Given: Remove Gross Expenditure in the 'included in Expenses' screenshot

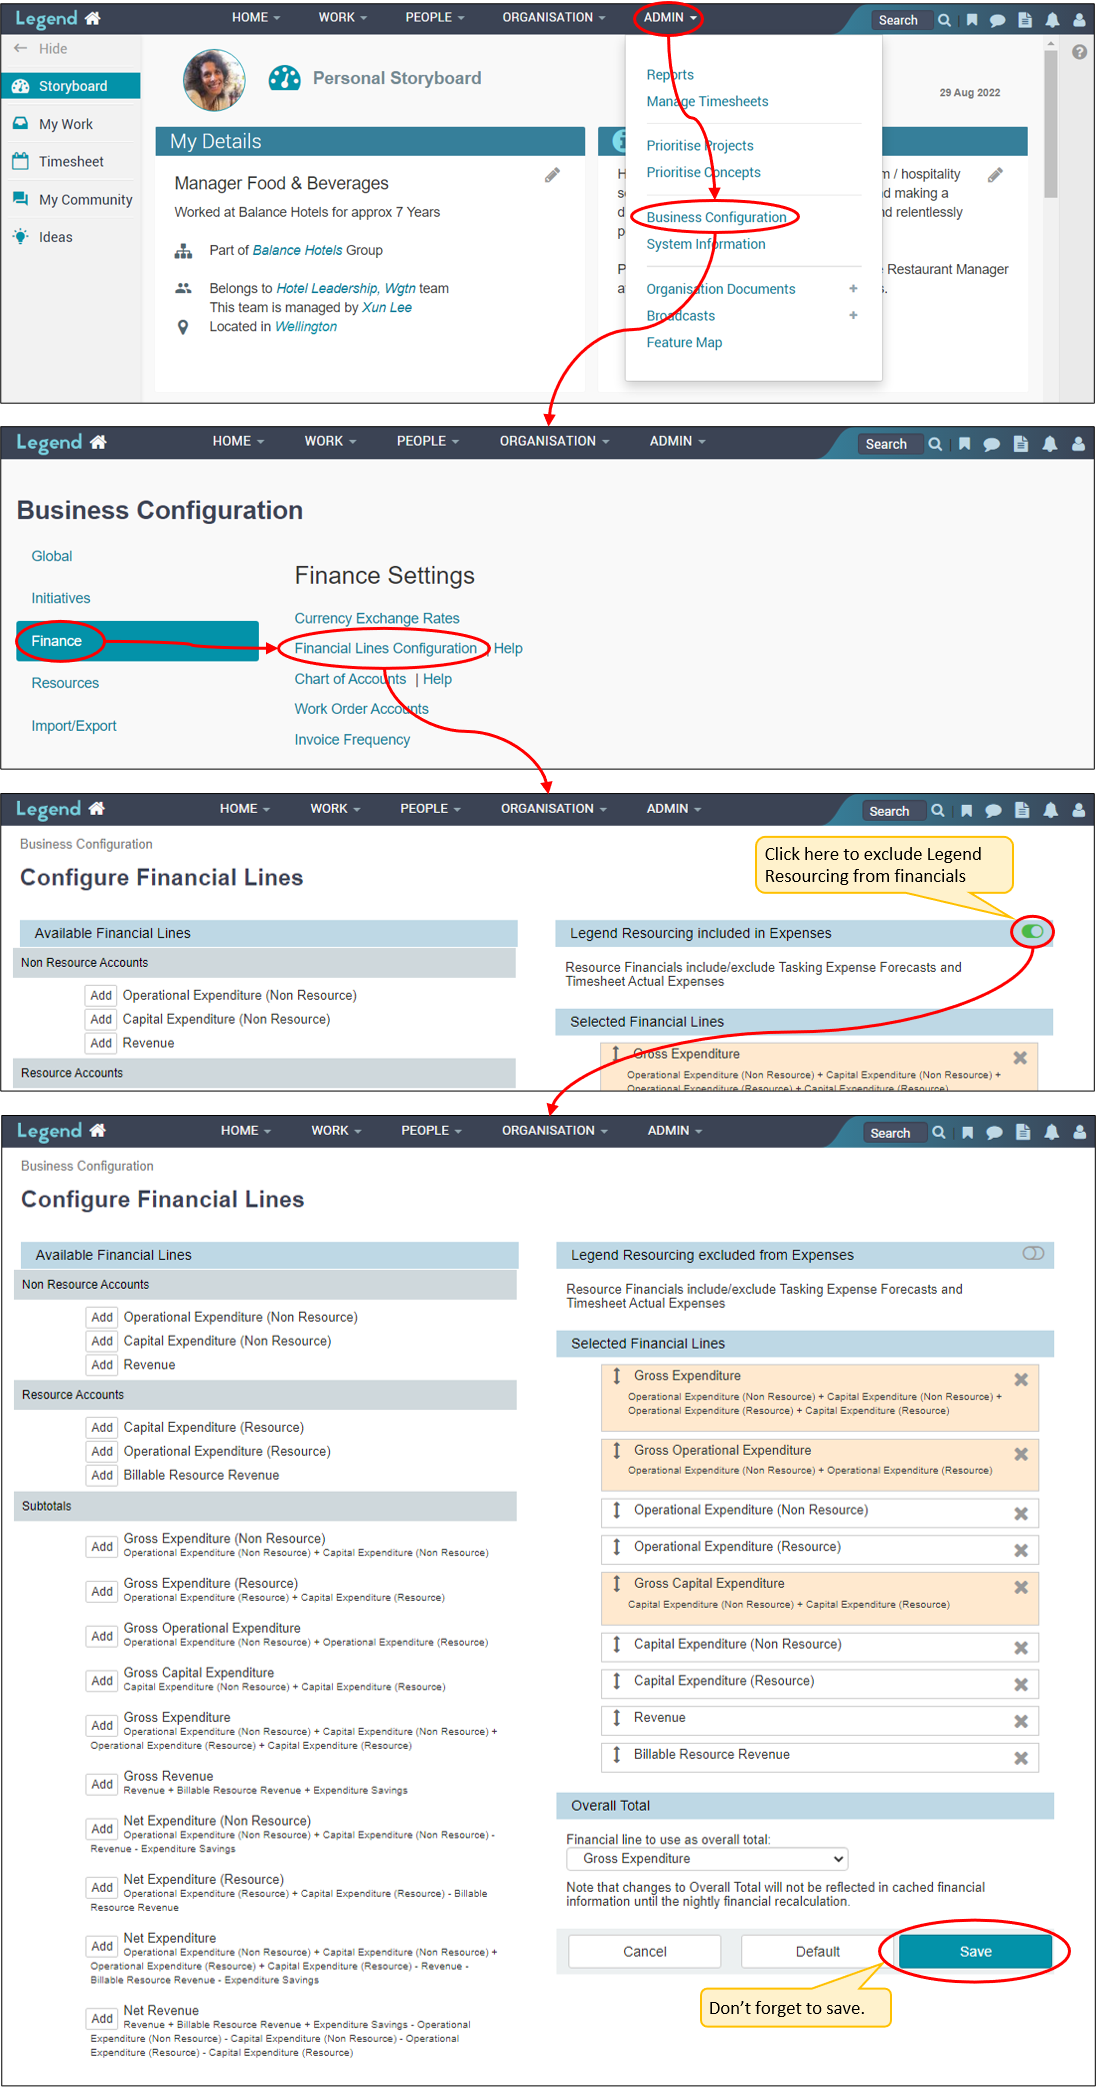Looking at the screenshot, I should [x=1020, y=1057].
